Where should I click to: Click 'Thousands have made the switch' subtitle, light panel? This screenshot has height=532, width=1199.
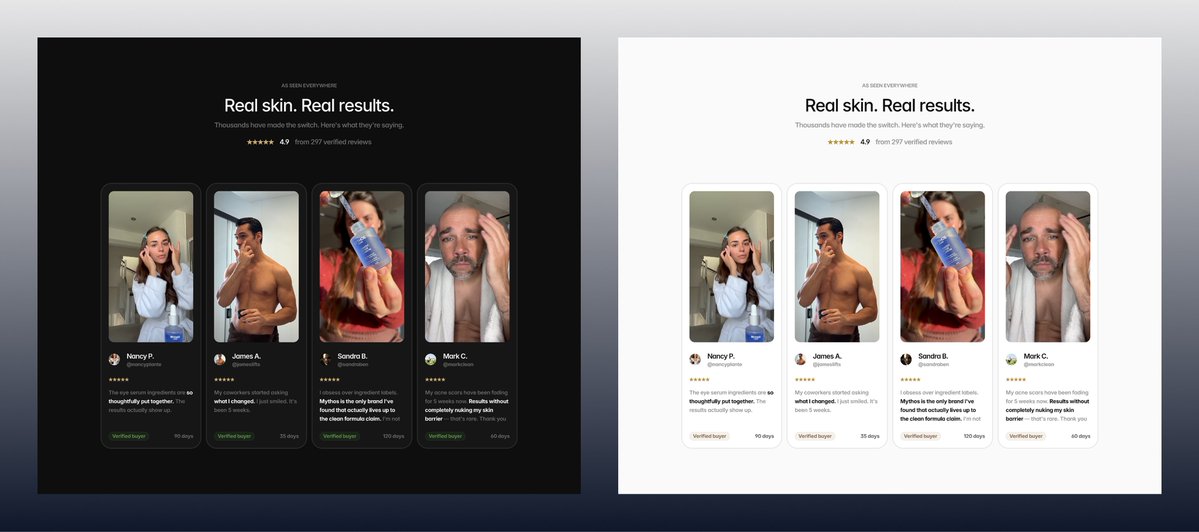click(x=890, y=125)
